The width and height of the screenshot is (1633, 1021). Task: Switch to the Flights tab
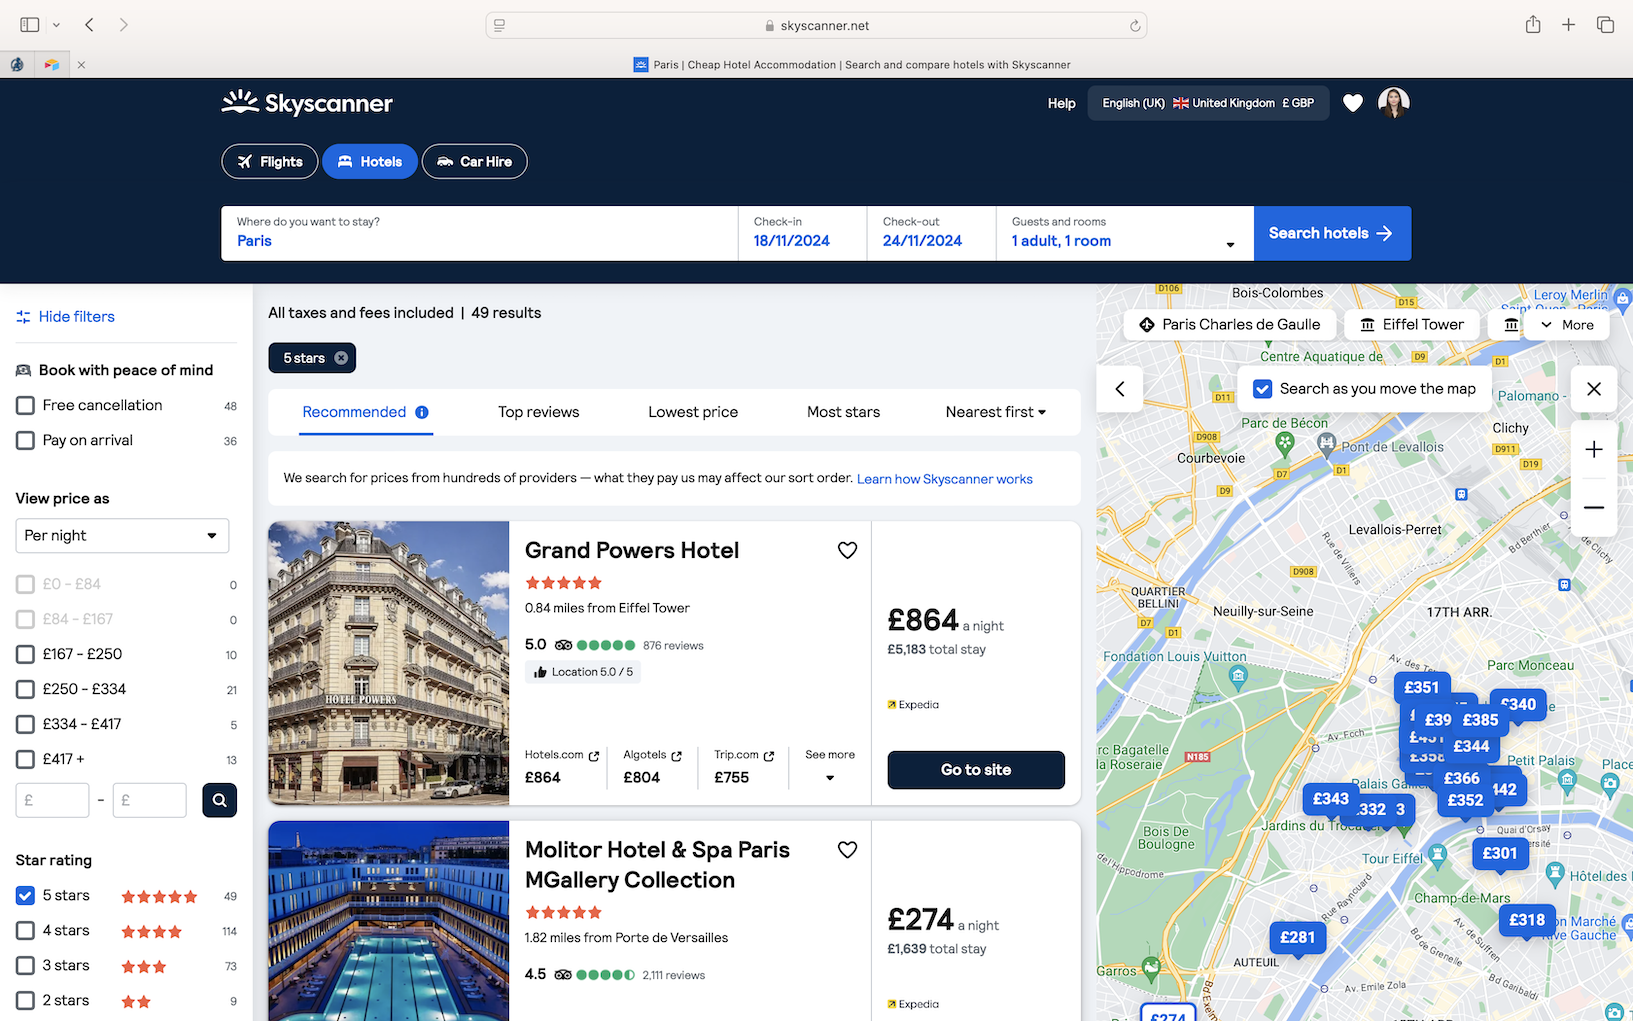tap(270, 161)
